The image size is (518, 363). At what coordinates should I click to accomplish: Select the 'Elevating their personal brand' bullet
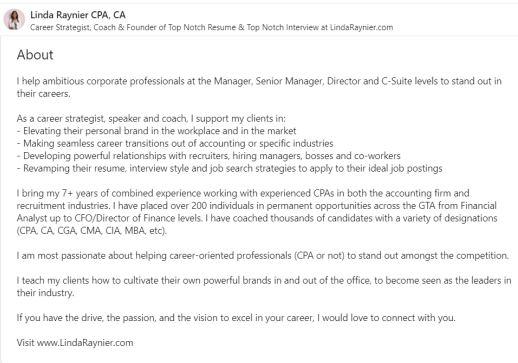[x=156, y=131]
